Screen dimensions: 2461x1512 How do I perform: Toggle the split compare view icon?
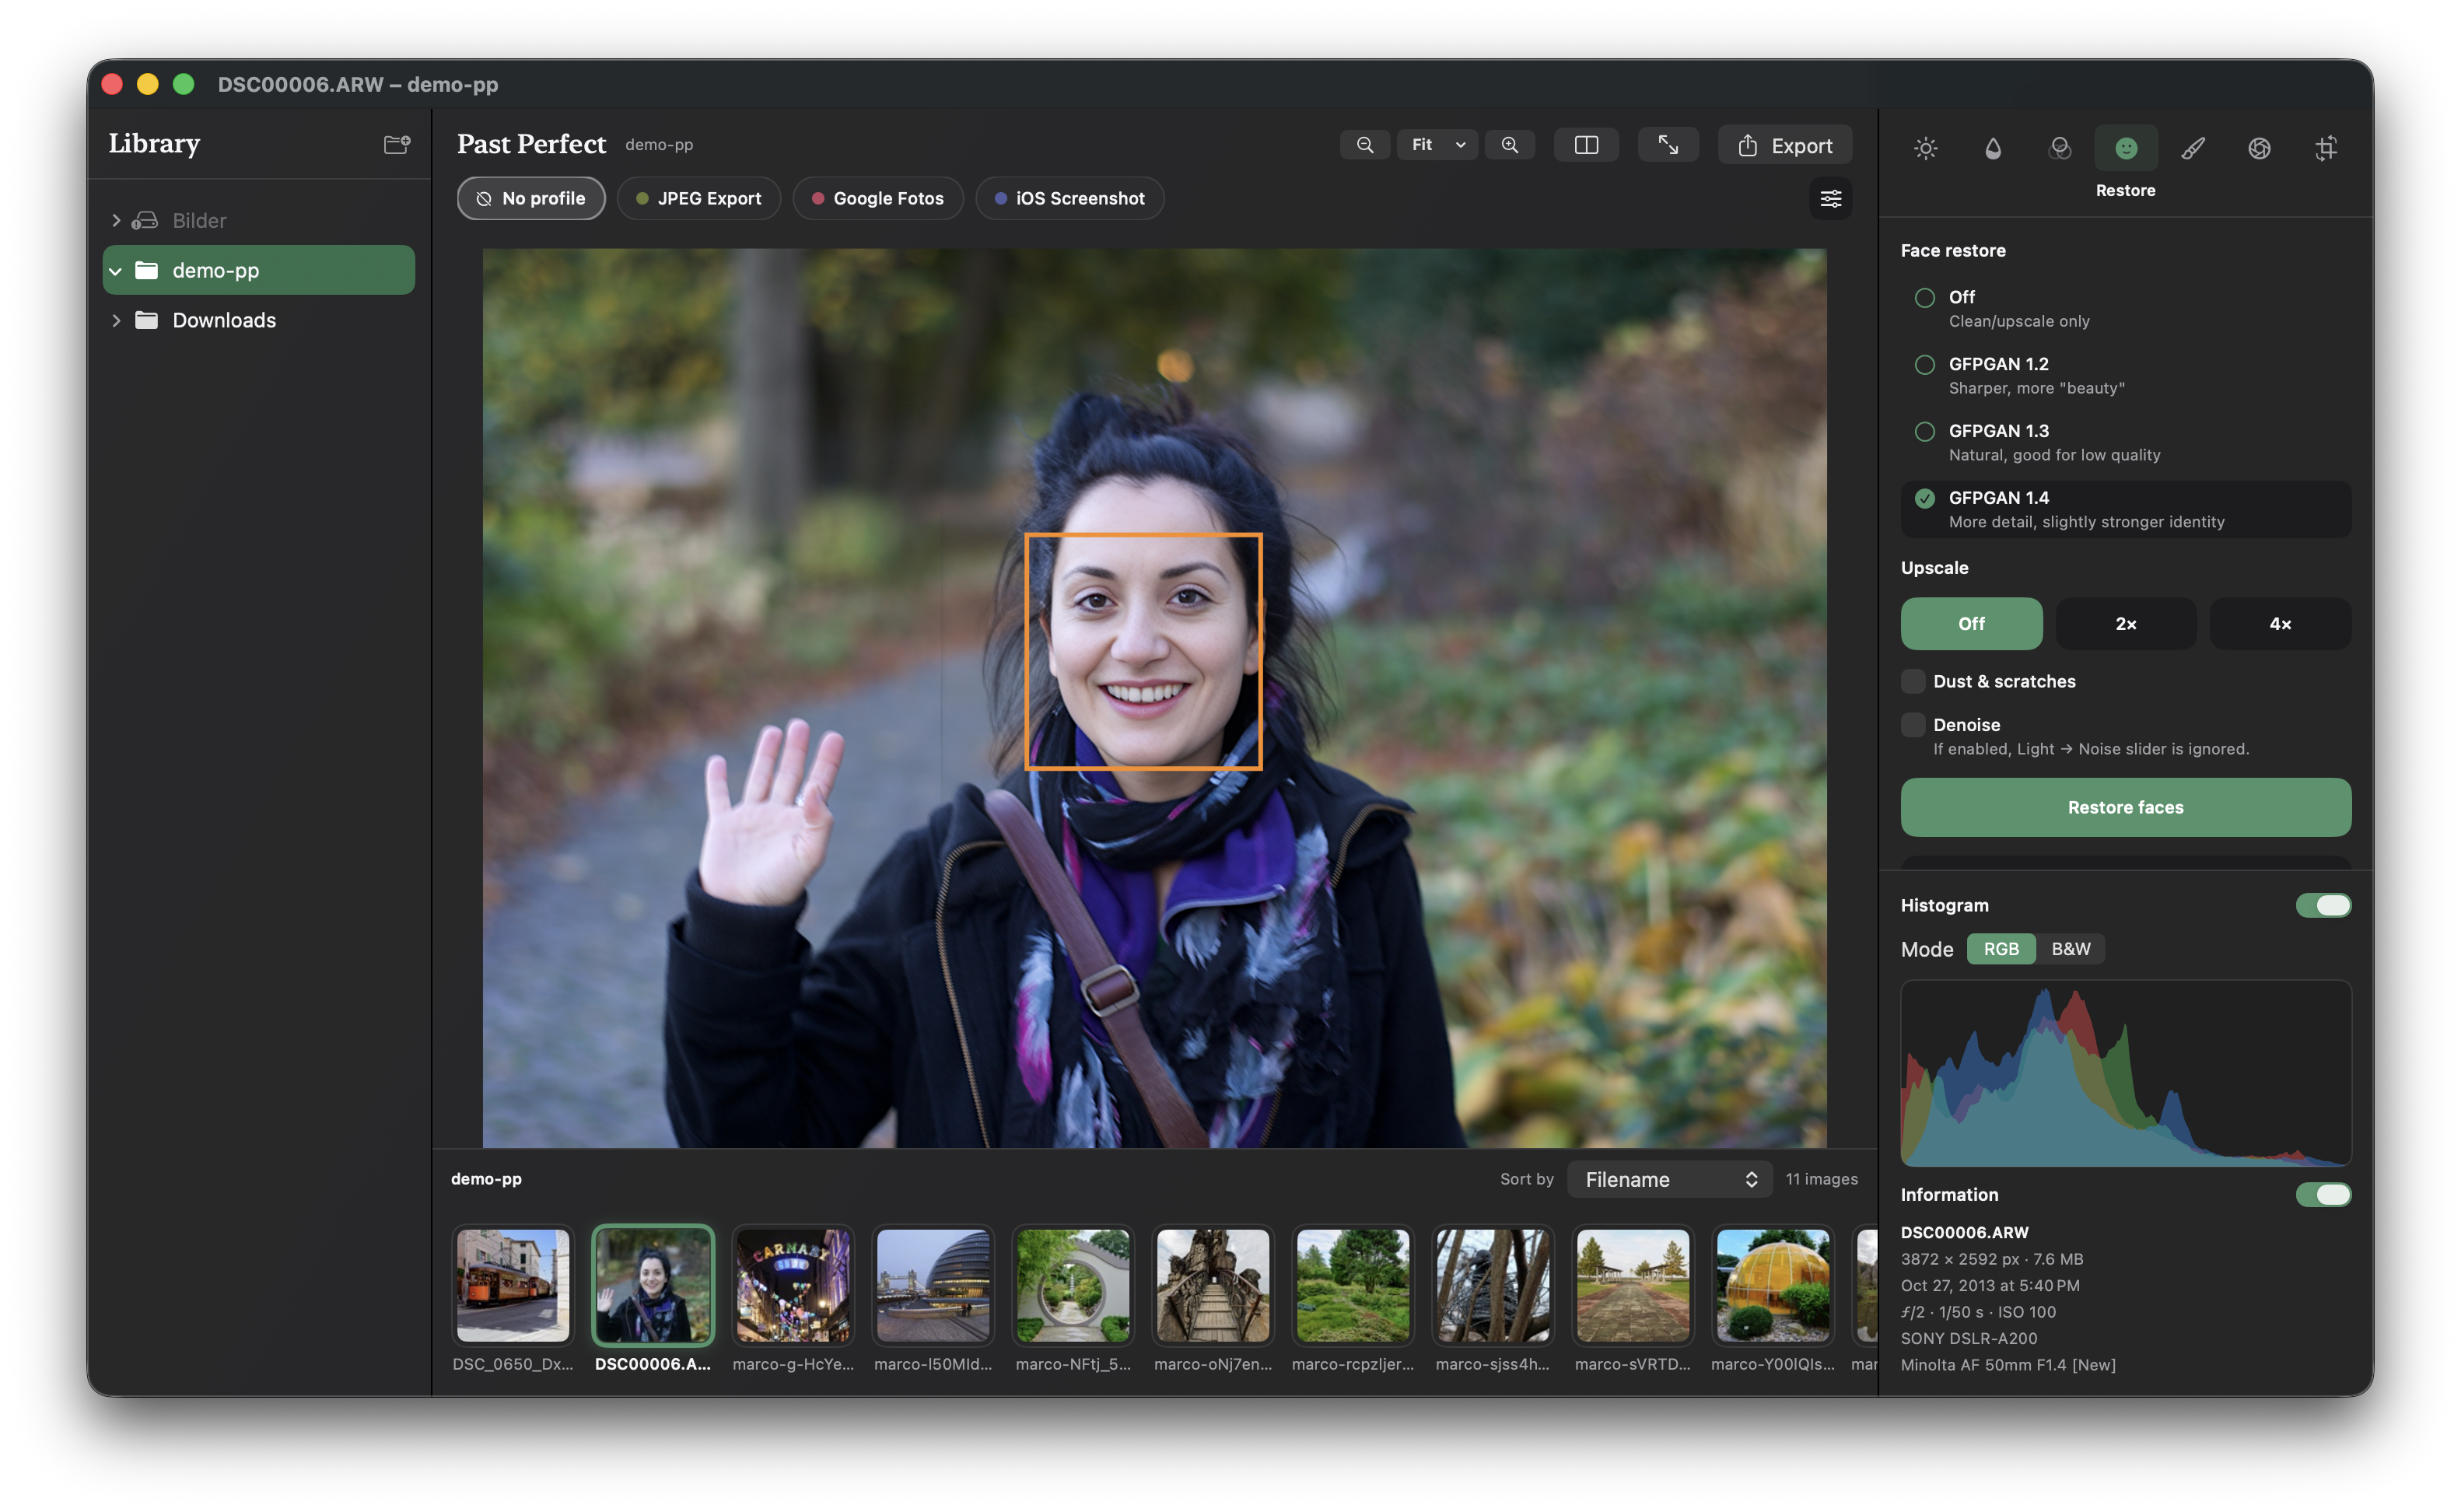tap(1586, 145)
